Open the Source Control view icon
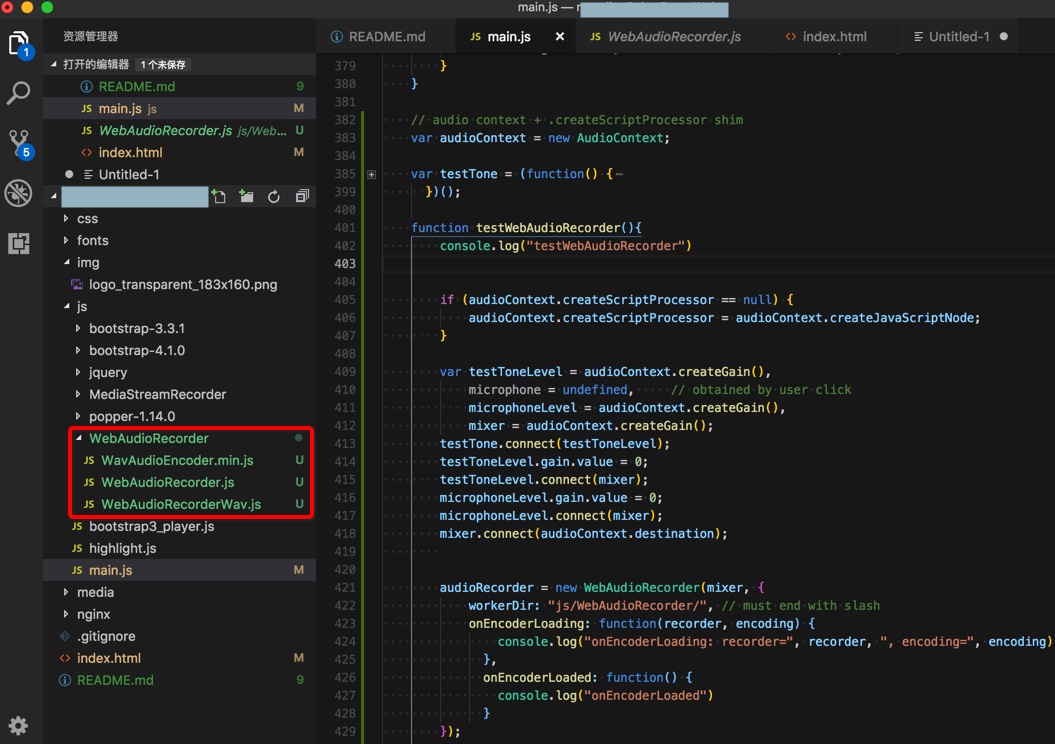The height and width of the screenshot is (744, 1055). (19, 143)
